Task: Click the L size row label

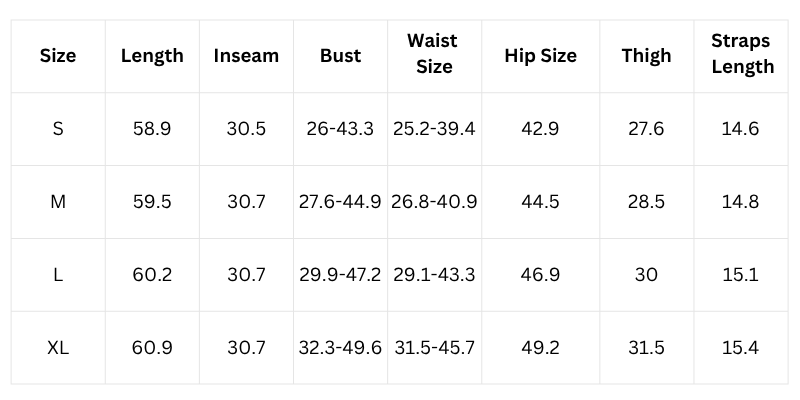Action: pos(58,275)
